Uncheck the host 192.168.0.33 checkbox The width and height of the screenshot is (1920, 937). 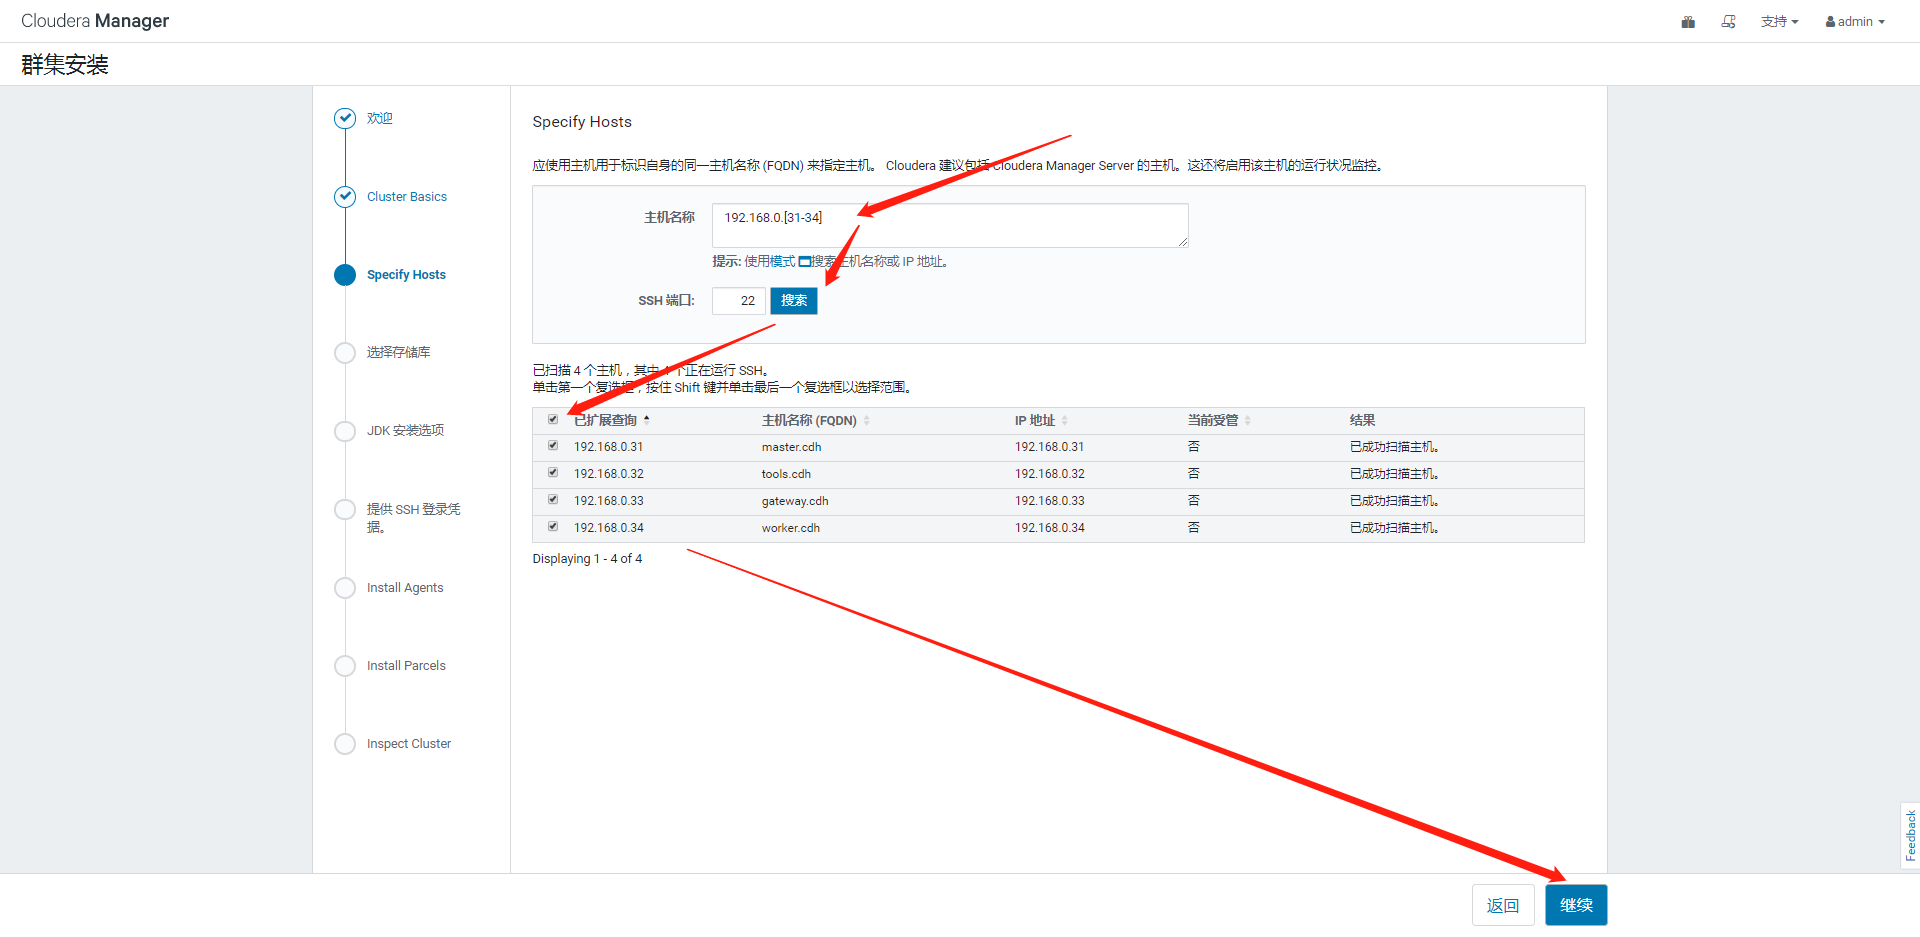(x=553, y=500)
